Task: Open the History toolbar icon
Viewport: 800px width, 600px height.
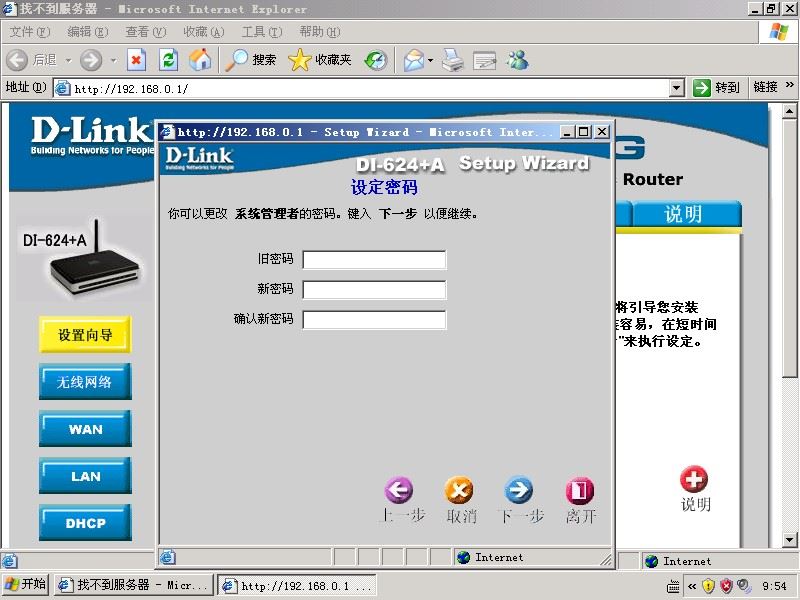Action: pyautogui.click(x=376, y=60)
